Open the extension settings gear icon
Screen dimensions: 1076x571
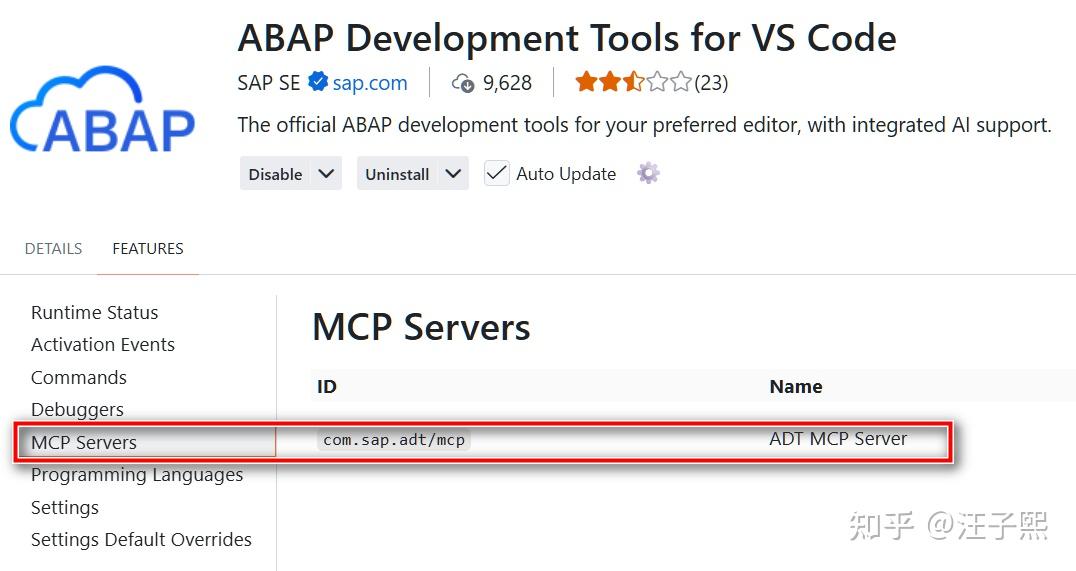coord(648,173)
